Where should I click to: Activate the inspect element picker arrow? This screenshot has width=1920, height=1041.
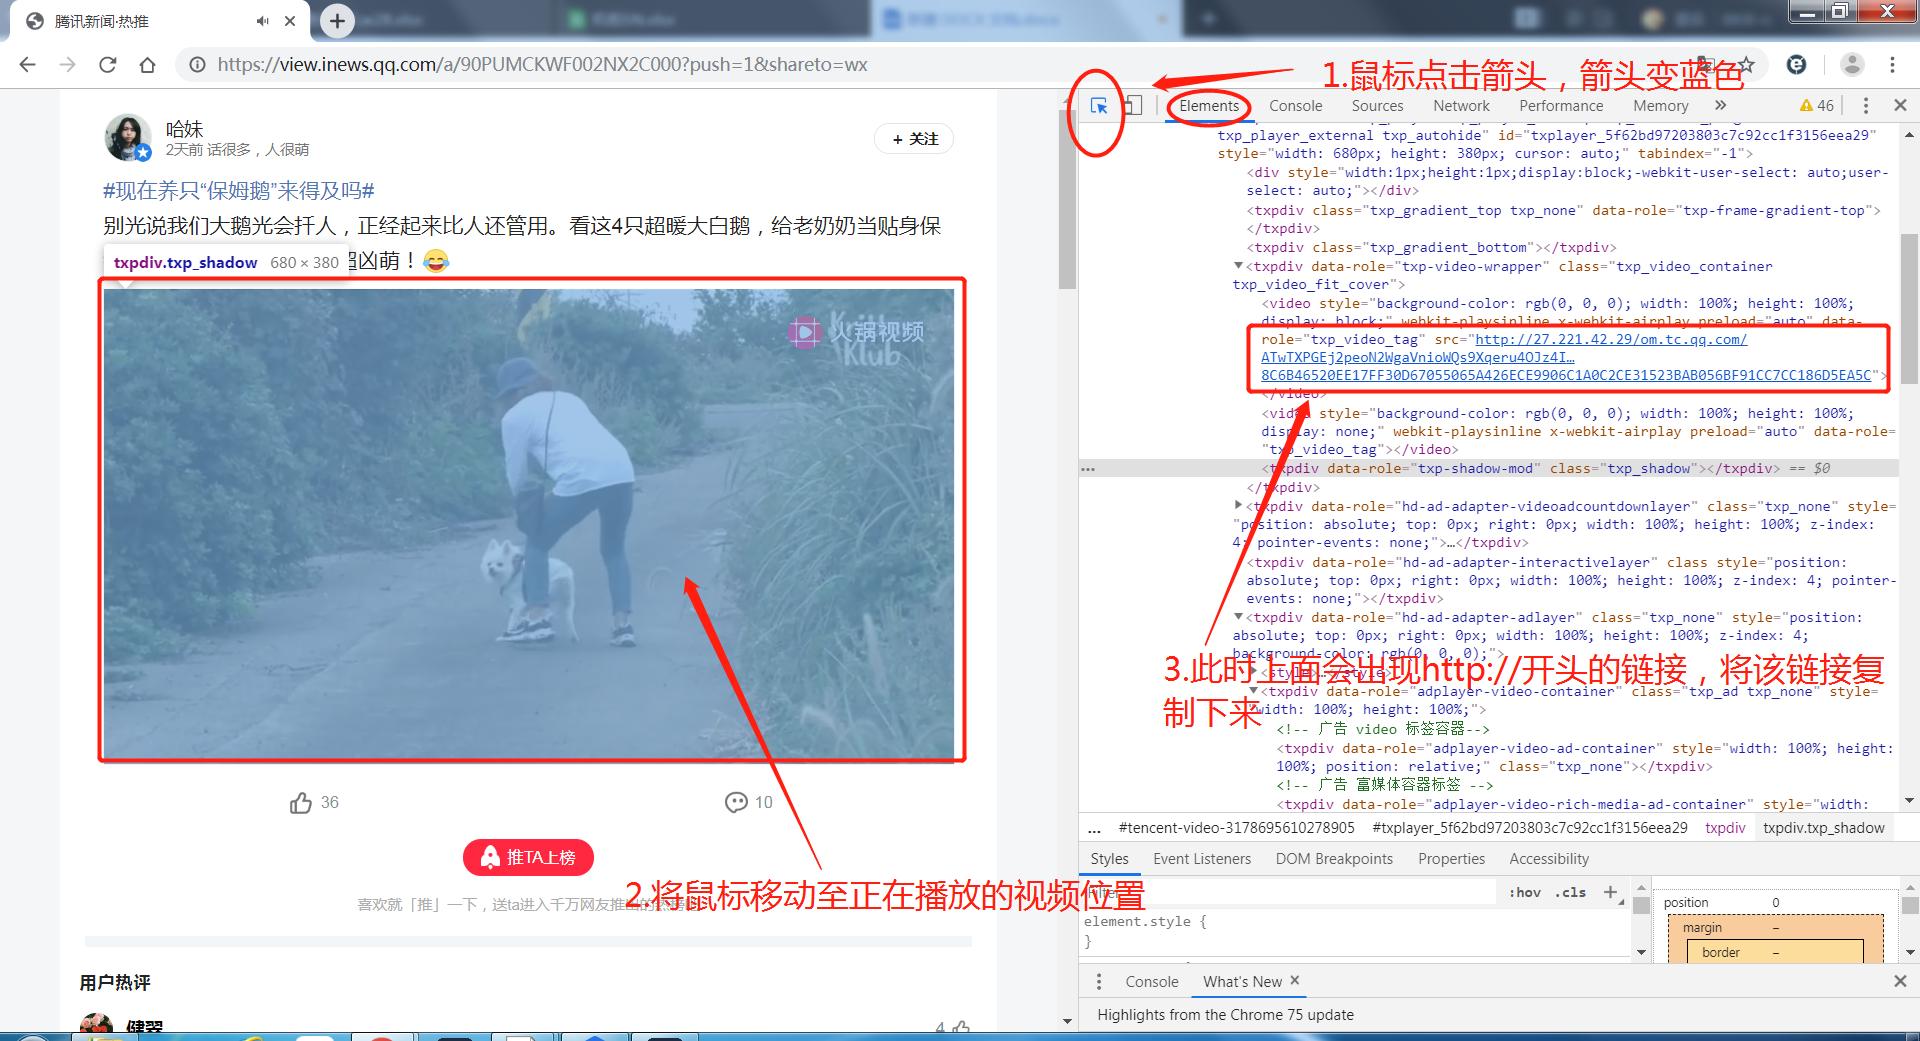point(1098,106)
